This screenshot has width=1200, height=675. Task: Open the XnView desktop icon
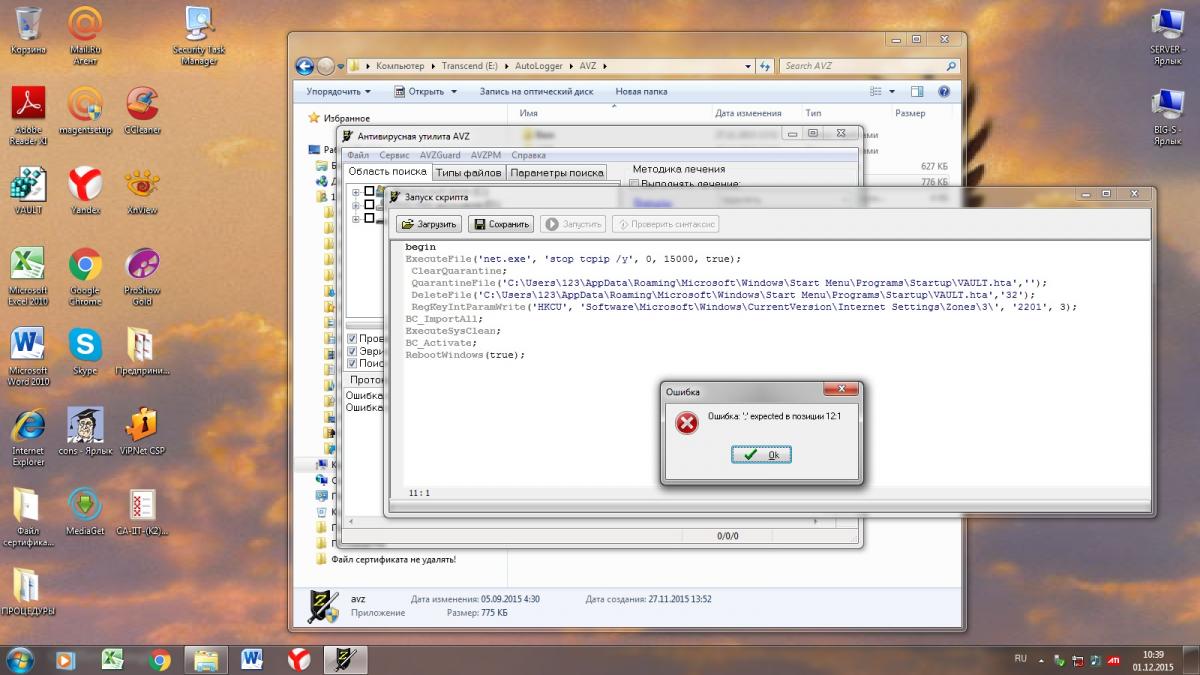tap(142, 191)
